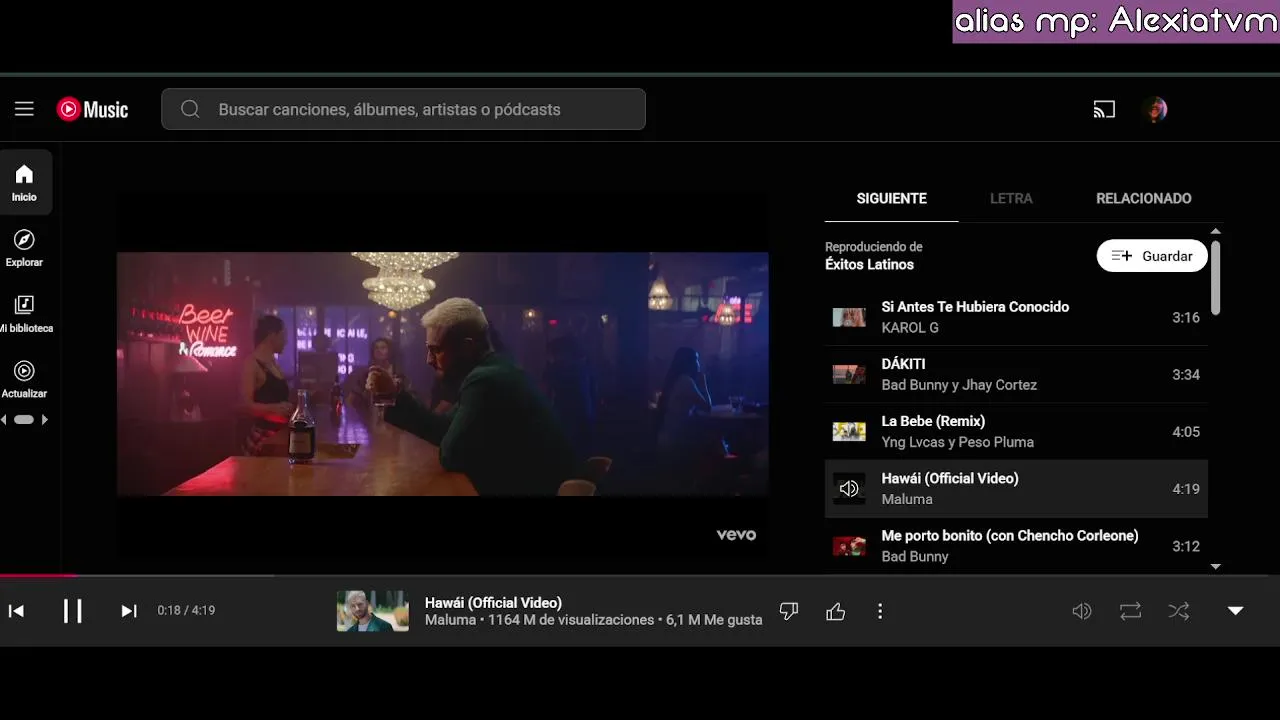Viewport: 1280px width, 720px height.
Task: Click the 3:16 duration of KAROL G song
Action: 1186,317
